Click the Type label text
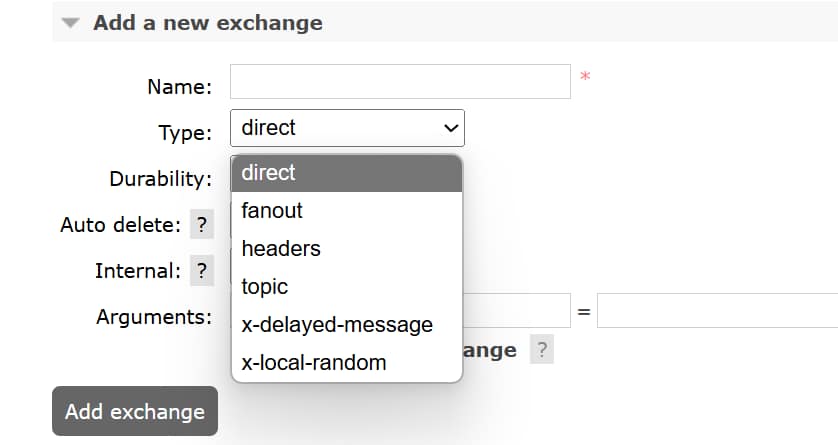Viewport: 838px width, 445px height. pos(184,133)
